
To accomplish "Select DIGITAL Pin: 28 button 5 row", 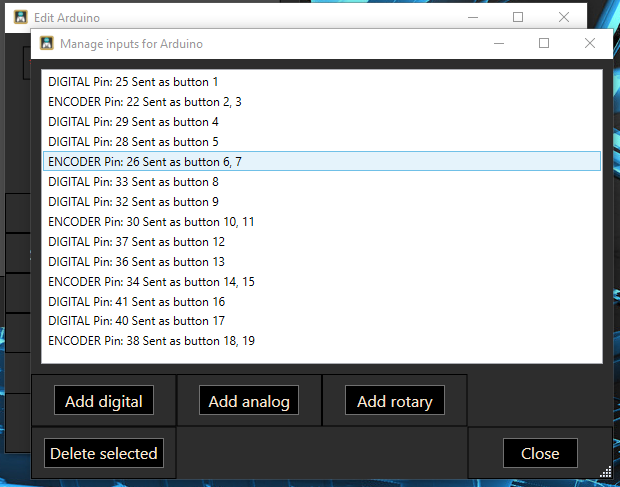I will pyautogui.click(x=322, y=142).
